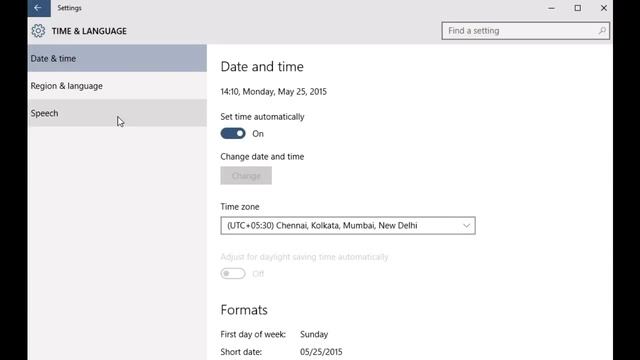This screenshot has height=360, width=640.
Task: Click the Set time automatically label
Action: tap(262, 117)
